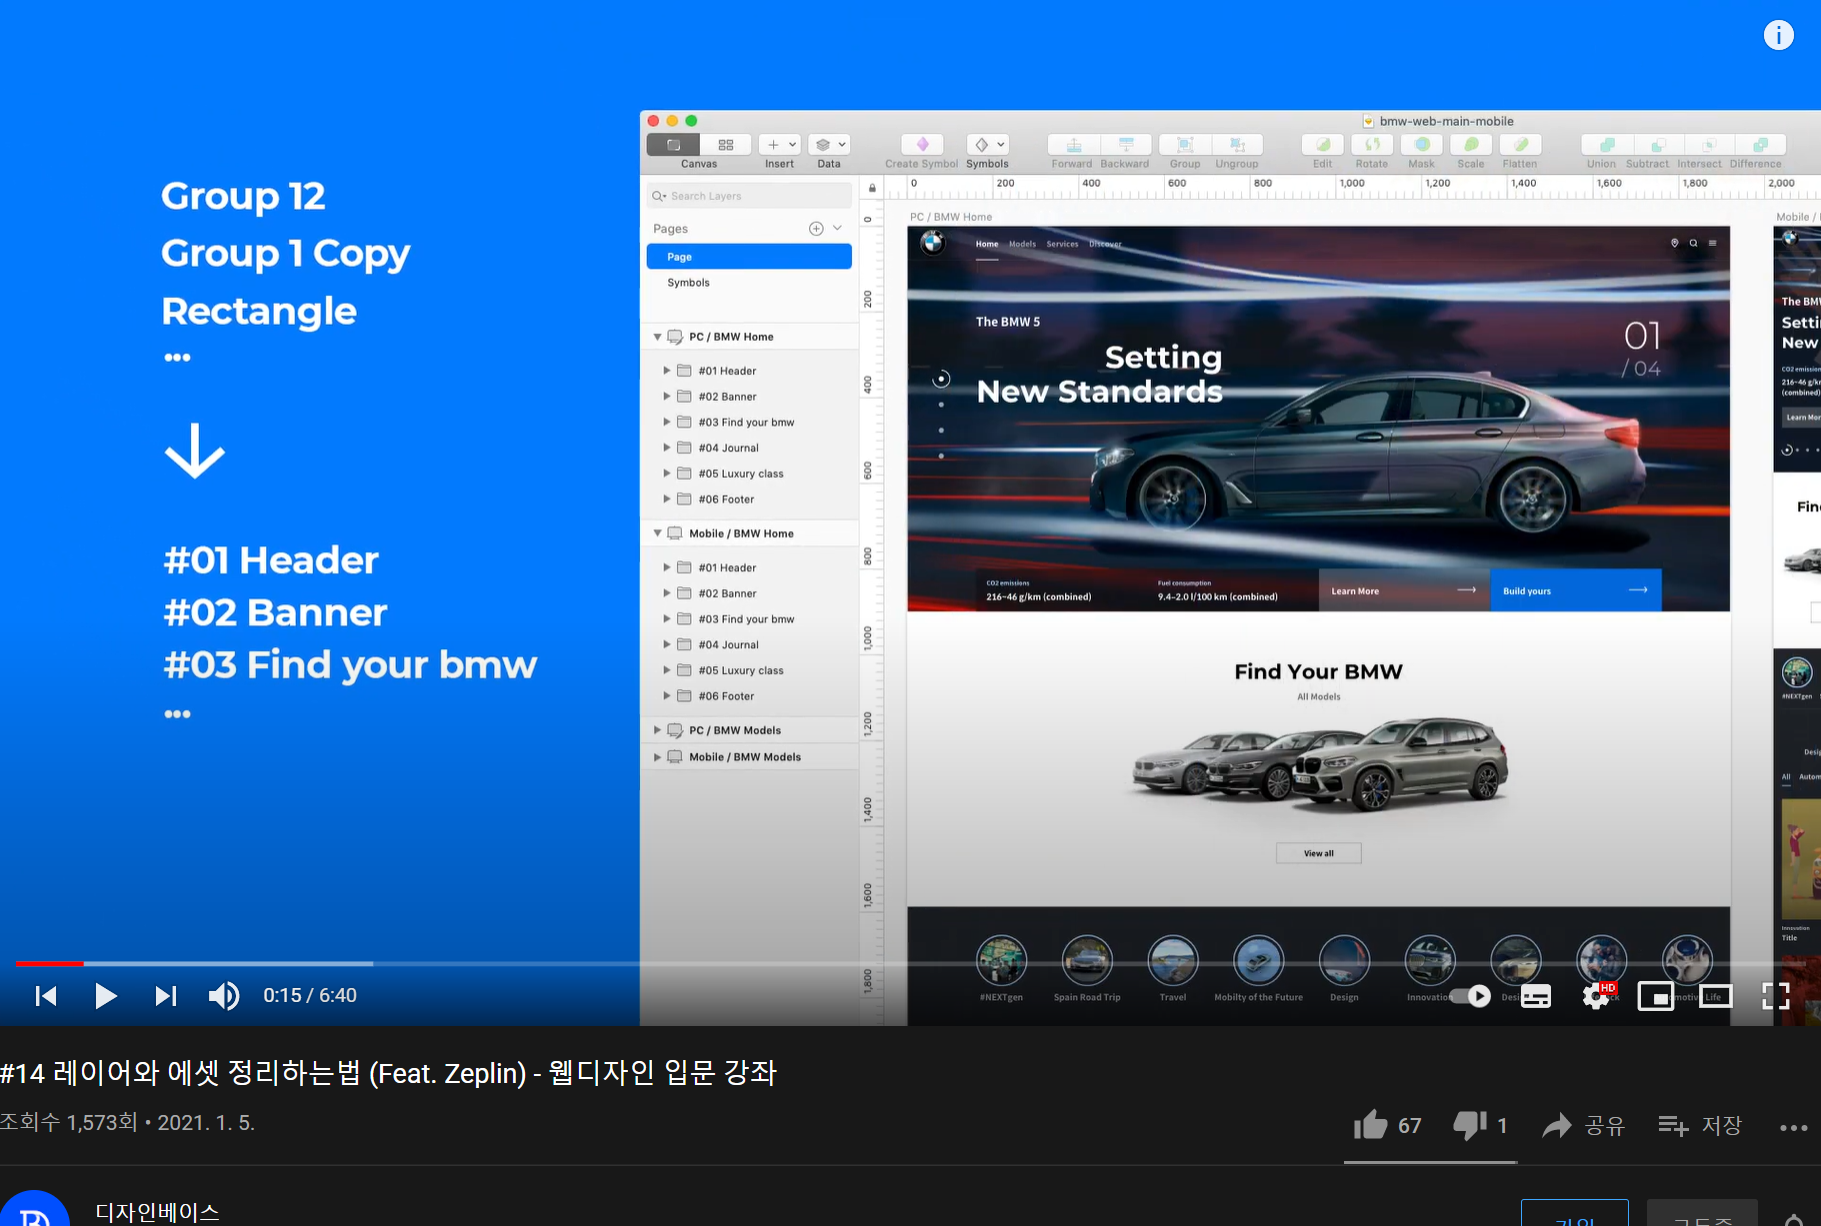The width and height of the screenshot is (1821, 1226).
Task: Skip to the next video
Action: tap(166, 995)
